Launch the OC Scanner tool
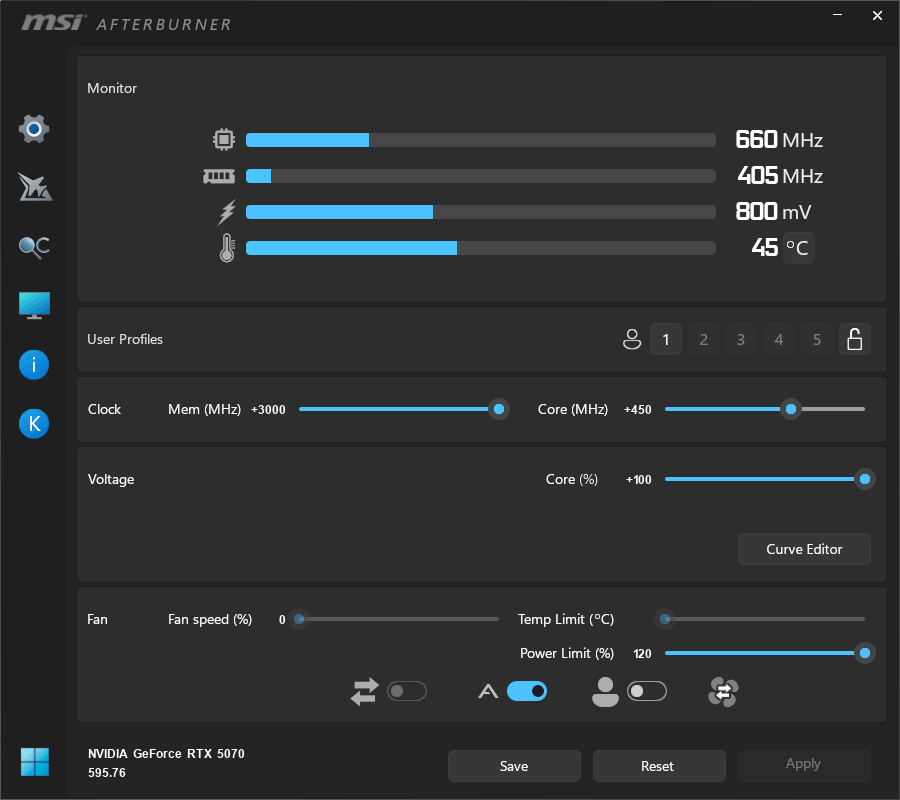Viewport: 900px width, 800px height. click(x=33, y=246)
